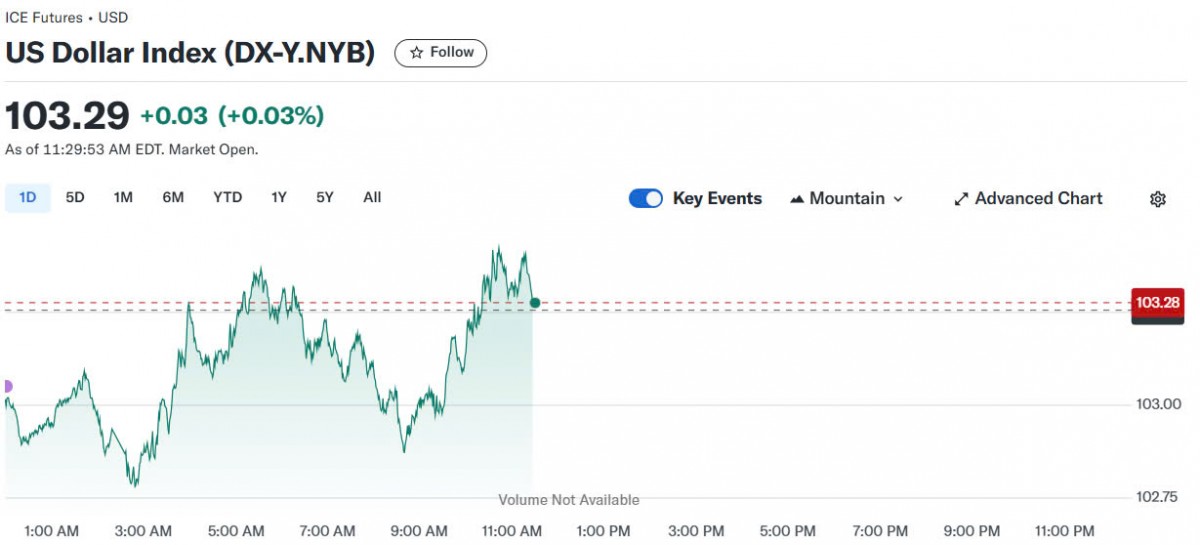The width and height of the screenshot is (1200, 545).
Task: Switch to the 5D time range
Action: (75, 197)
